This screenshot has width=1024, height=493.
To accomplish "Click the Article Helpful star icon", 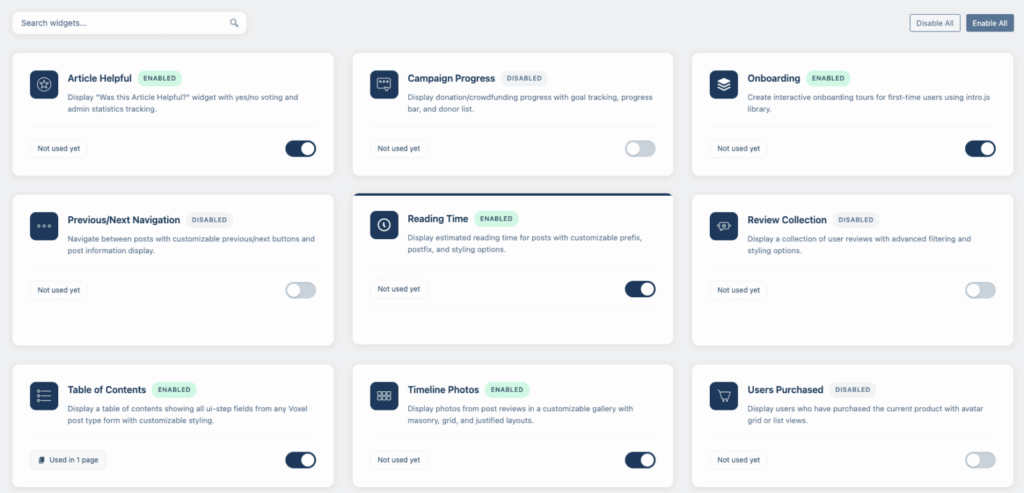I will click(x=44, y=85).
